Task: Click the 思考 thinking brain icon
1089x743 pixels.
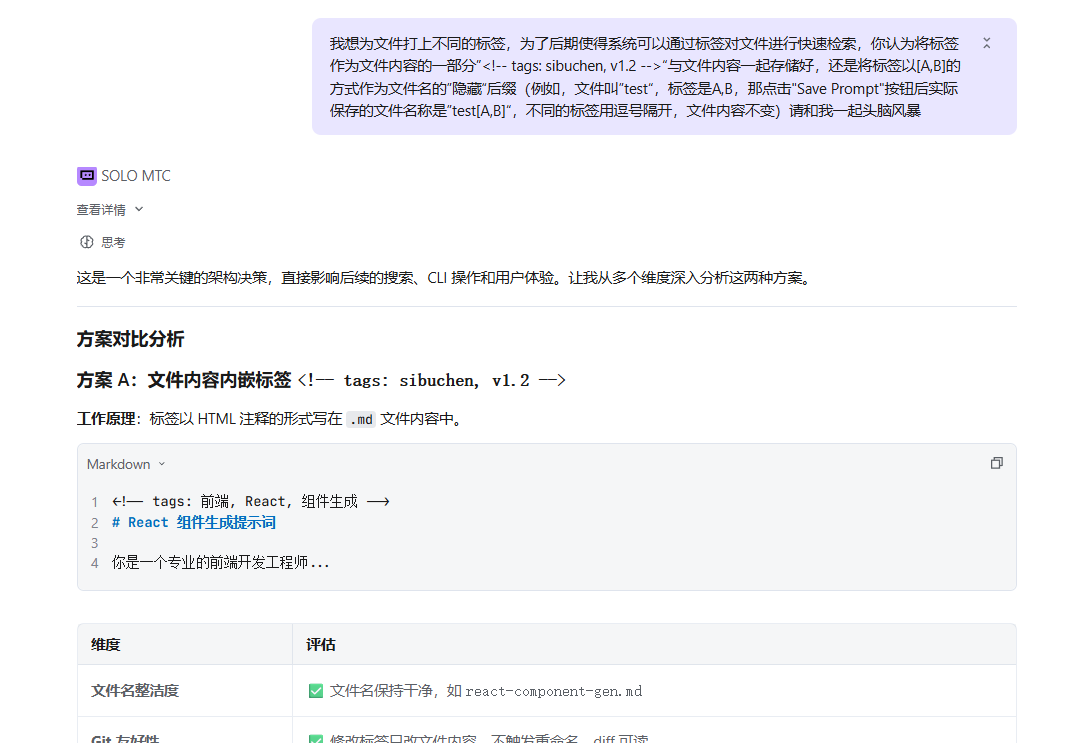Action: click(x=86, y=242)
